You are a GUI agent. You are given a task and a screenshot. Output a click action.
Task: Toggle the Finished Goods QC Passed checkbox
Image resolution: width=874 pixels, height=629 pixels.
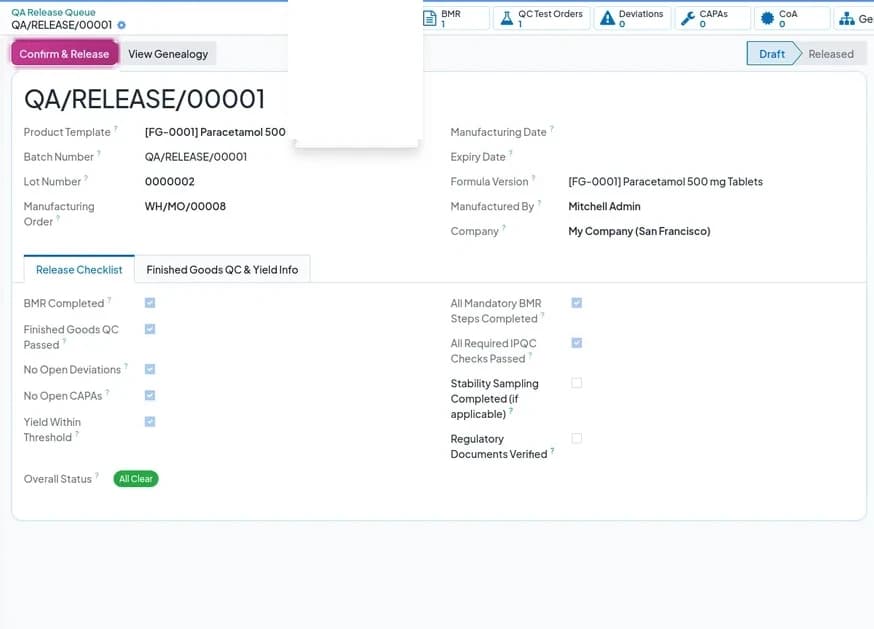pyautogui.click(x=150, y=329)
